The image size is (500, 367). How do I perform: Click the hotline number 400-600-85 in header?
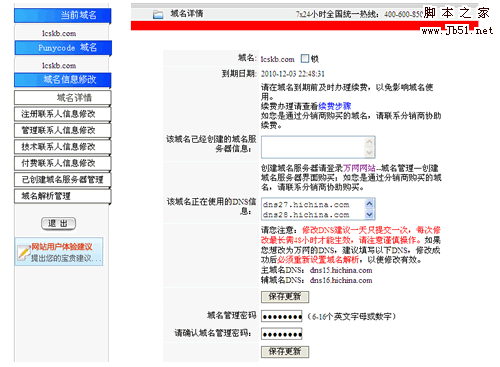tap(403, 14)
